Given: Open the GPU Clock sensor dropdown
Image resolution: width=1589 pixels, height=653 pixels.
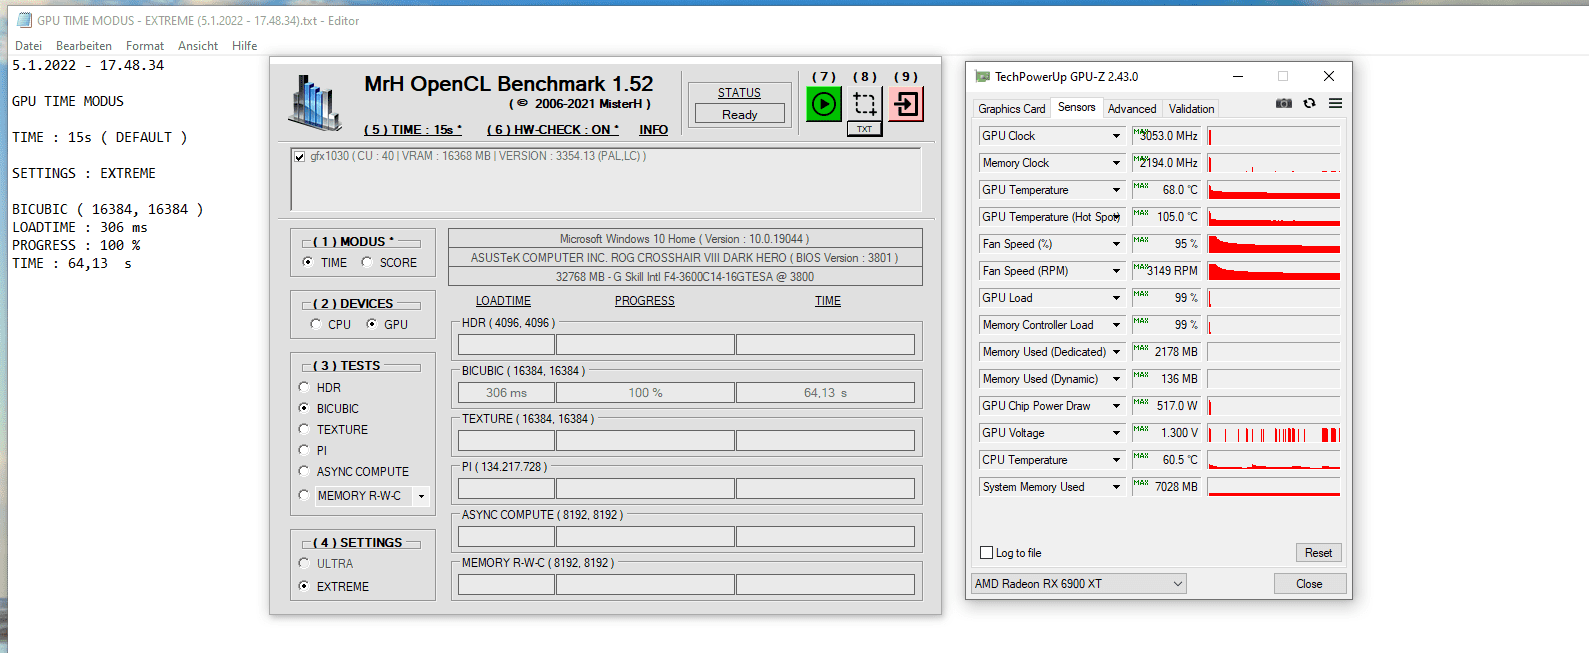Looking at the screenshot, I should 1116,136.
